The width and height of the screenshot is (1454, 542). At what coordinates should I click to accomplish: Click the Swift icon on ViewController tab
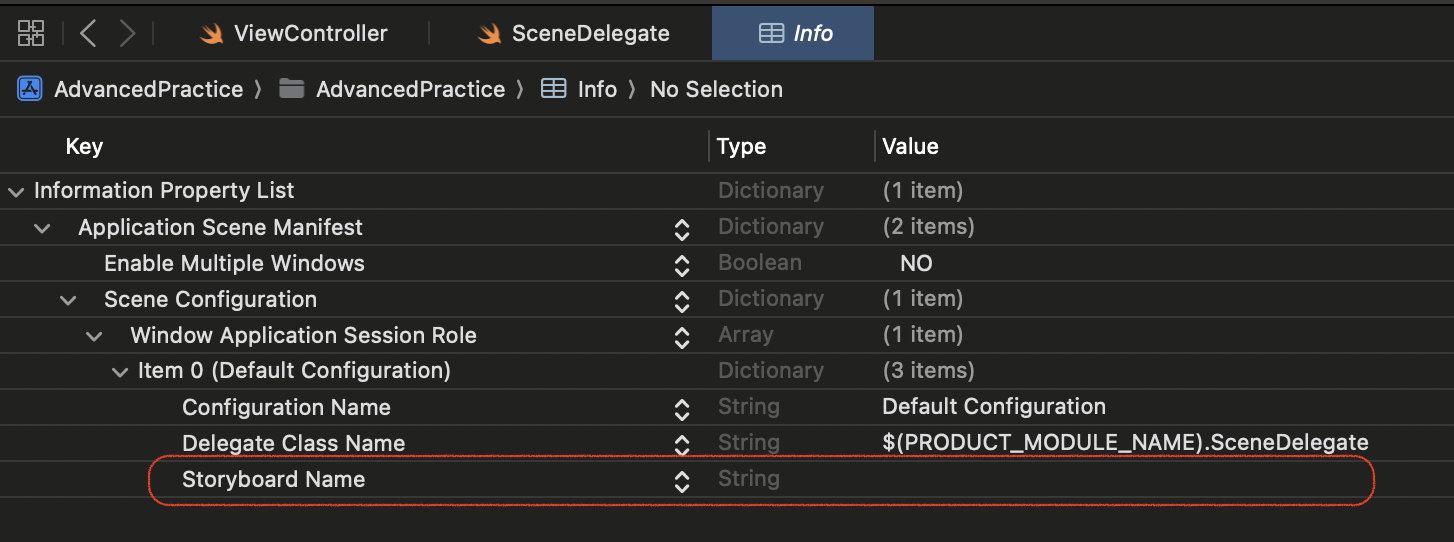[x=211, y=33]
